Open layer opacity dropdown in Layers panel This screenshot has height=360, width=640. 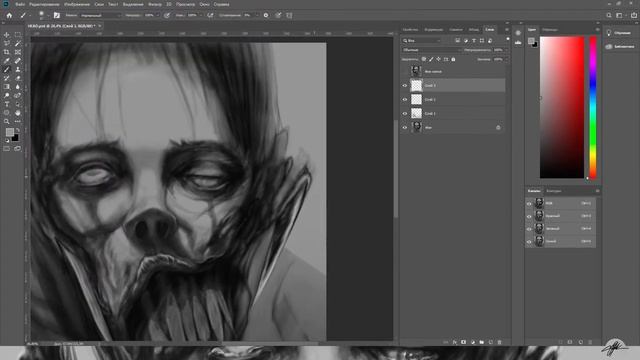pos(507,50)
